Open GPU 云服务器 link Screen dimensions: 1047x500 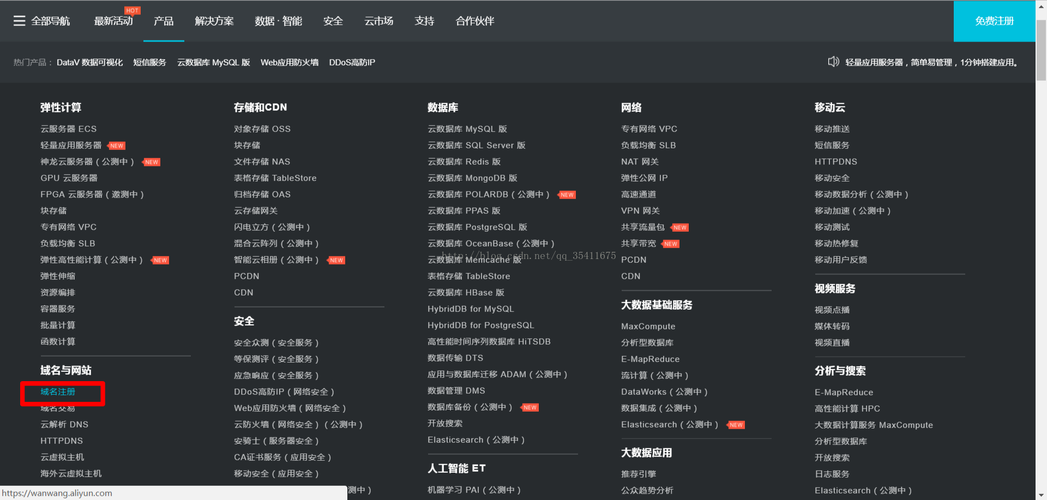69,178
